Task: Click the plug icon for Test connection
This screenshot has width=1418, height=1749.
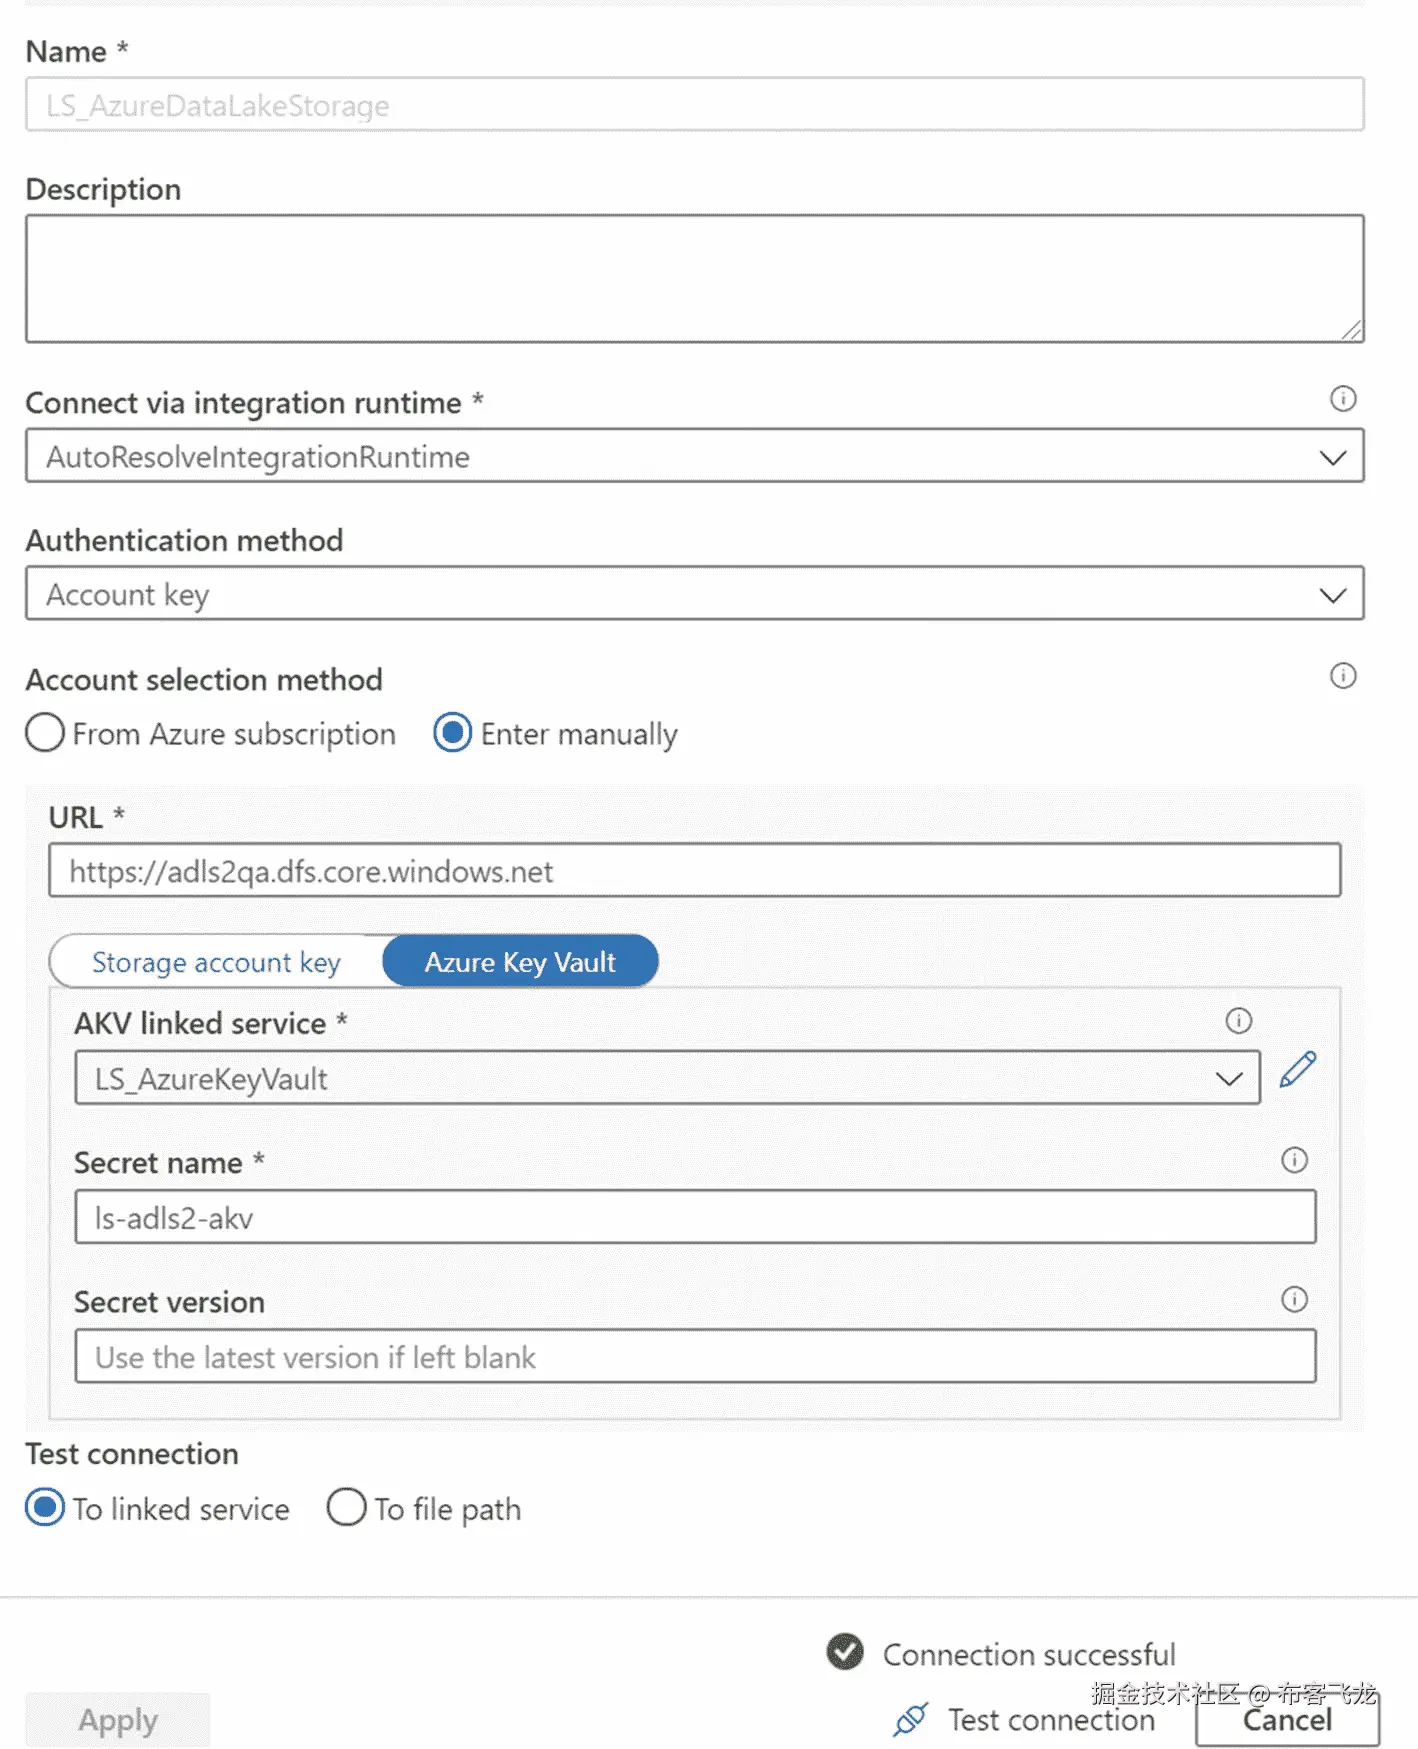Action: pyautogui.click(x=910, y=1719)
